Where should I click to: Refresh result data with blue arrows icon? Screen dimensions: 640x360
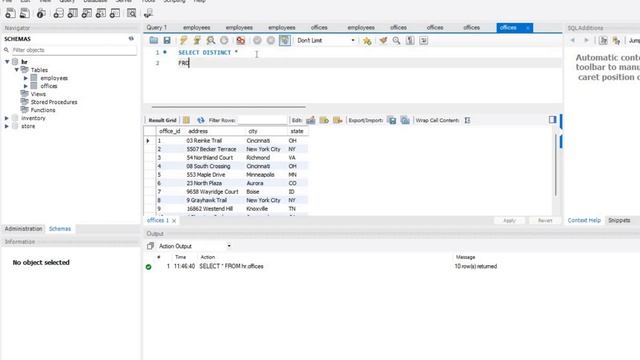click(x=200, y=120)
